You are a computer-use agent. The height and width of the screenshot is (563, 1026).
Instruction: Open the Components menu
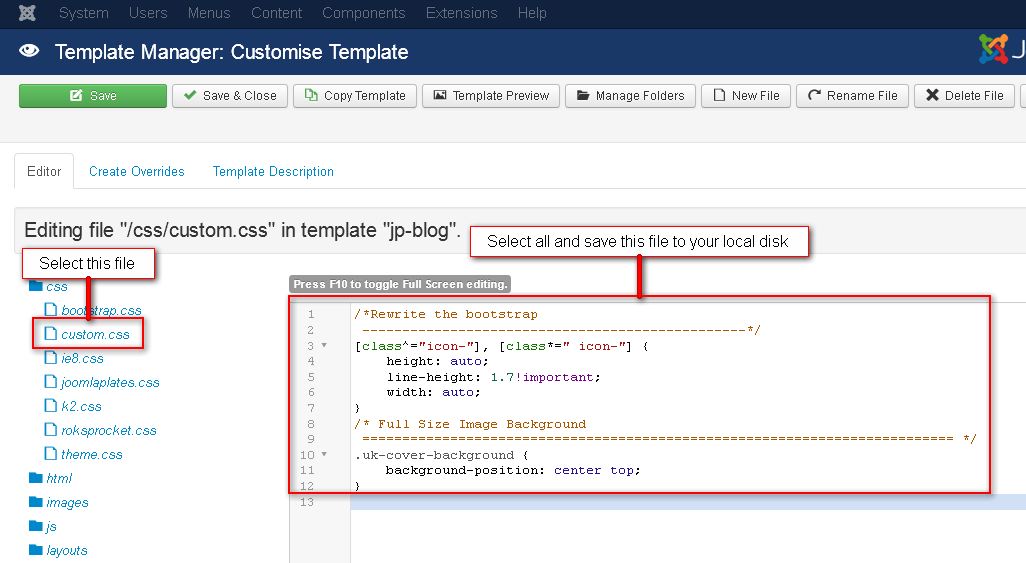point(364,13)
